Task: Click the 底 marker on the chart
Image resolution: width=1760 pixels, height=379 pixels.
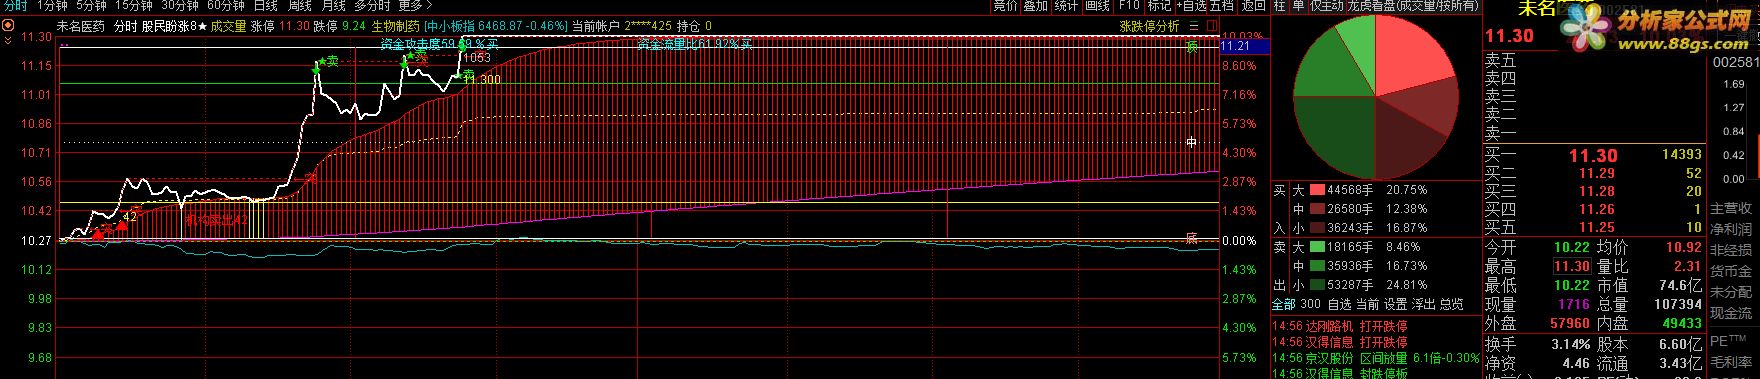Action: coord(1192,238)
